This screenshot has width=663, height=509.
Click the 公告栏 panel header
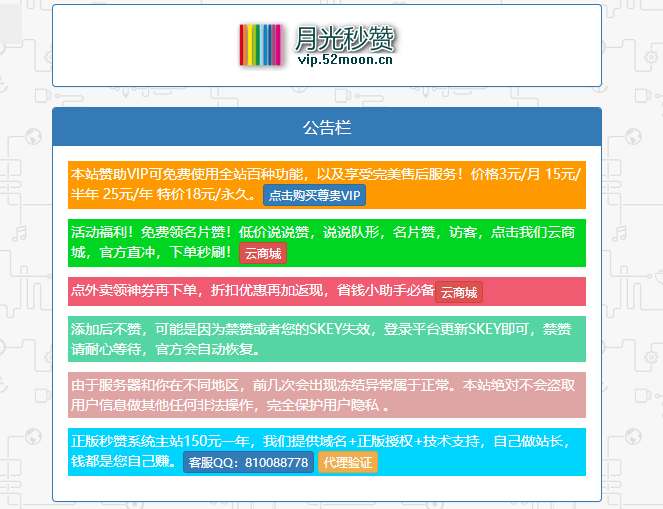[x=327, y=128]
